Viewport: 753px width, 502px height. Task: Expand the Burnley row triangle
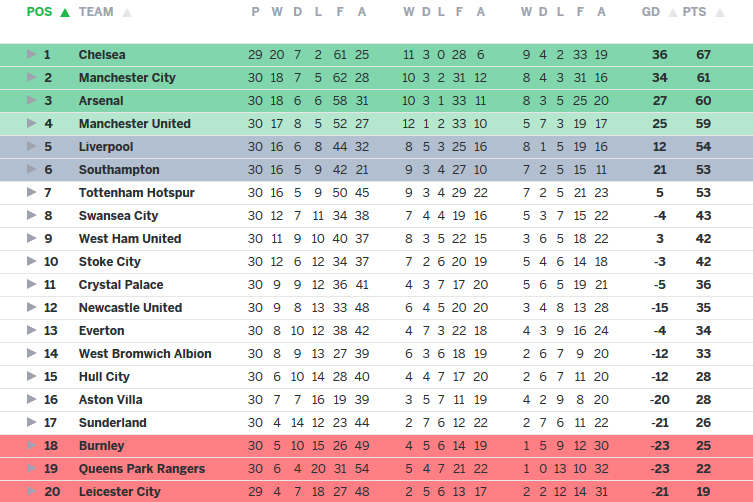tap(31, 445)
